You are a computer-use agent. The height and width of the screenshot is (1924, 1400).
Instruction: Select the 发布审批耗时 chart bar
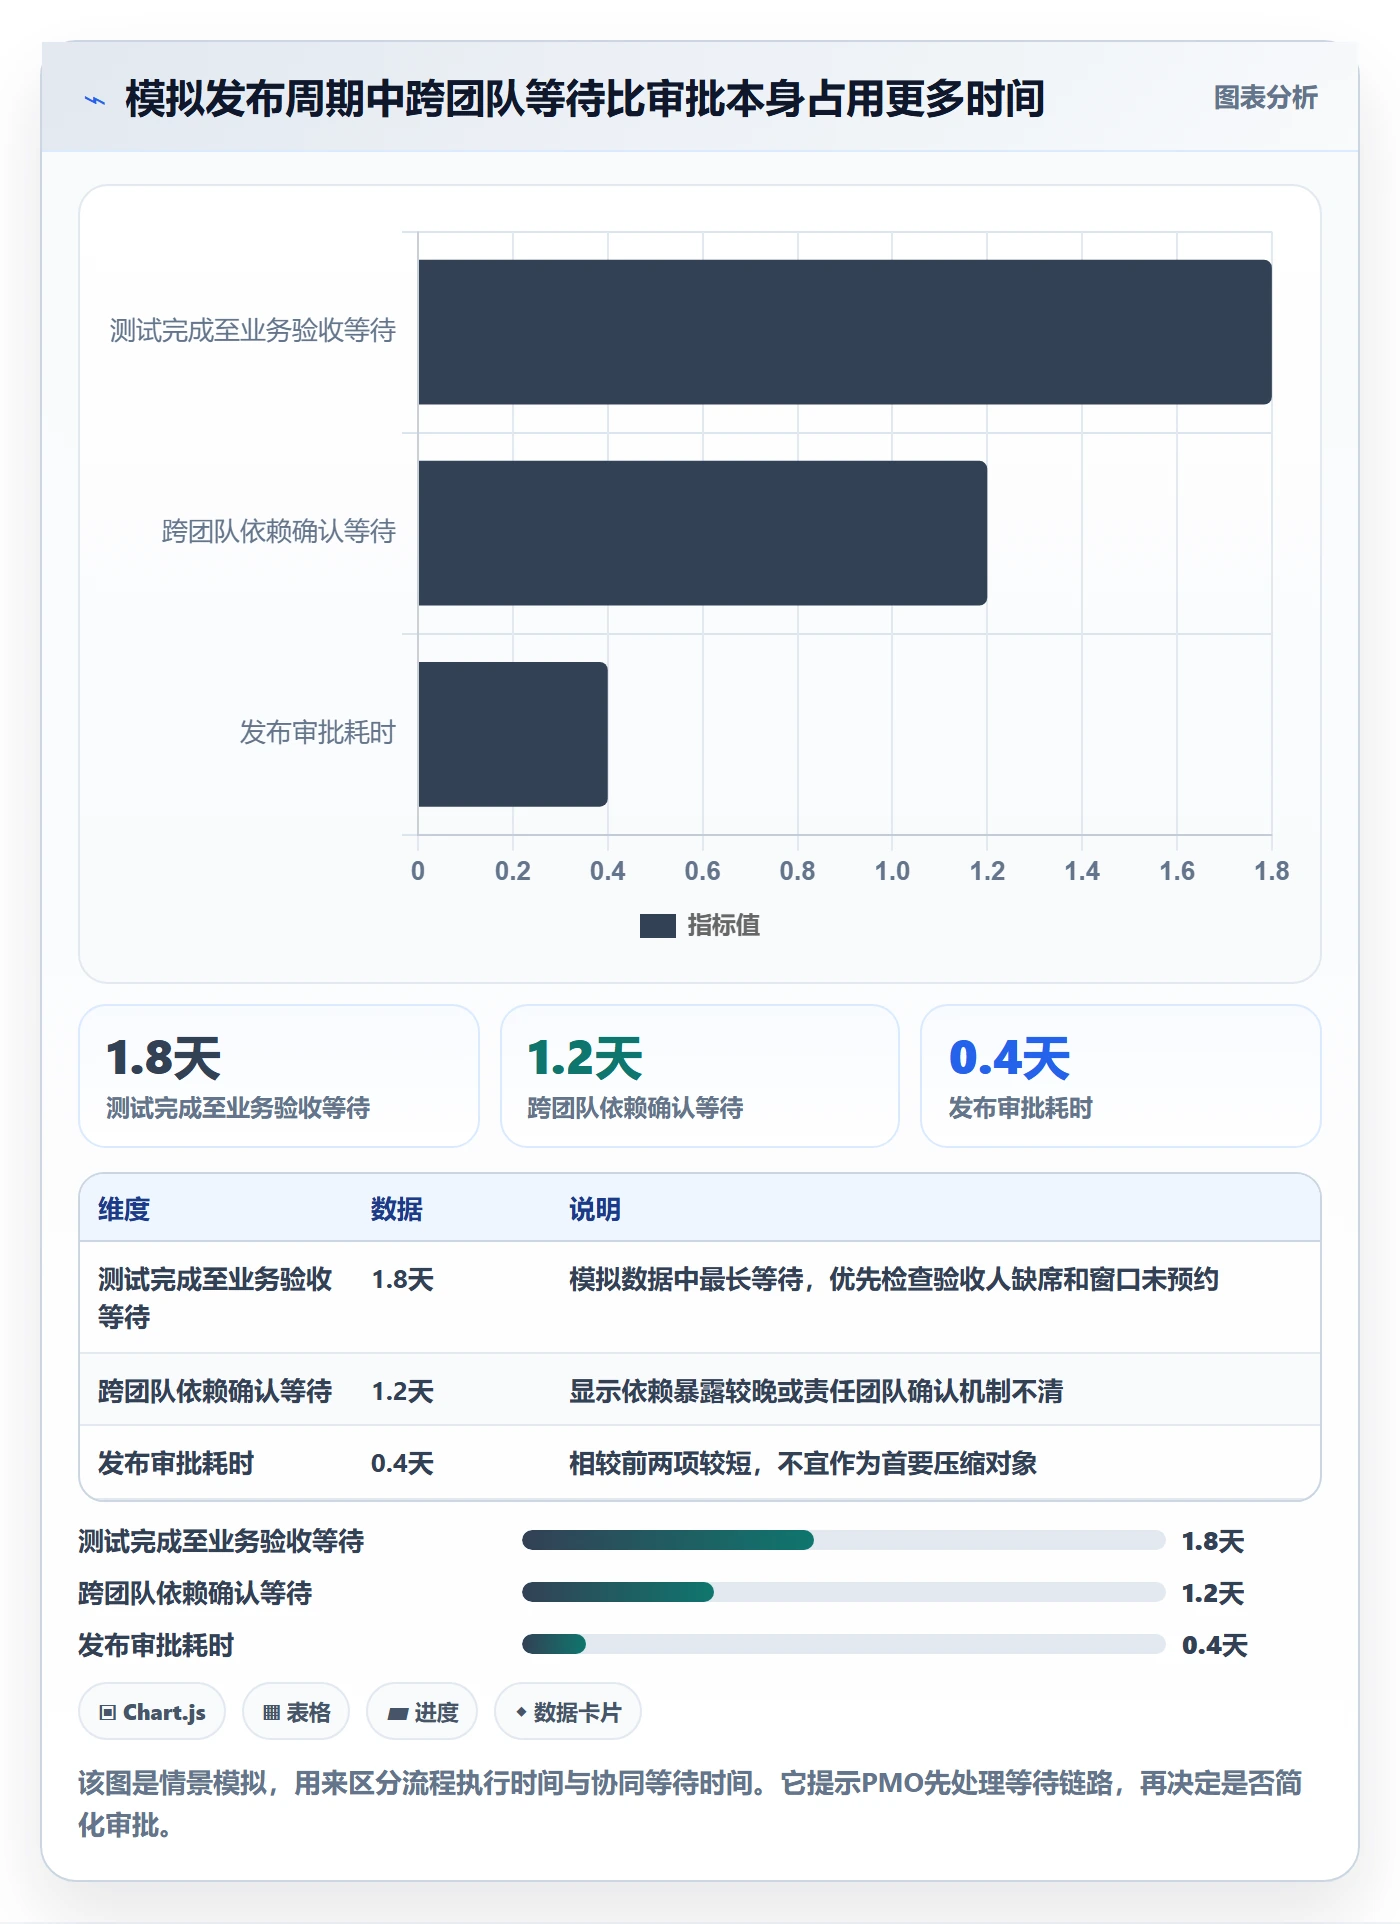(513, 734)
